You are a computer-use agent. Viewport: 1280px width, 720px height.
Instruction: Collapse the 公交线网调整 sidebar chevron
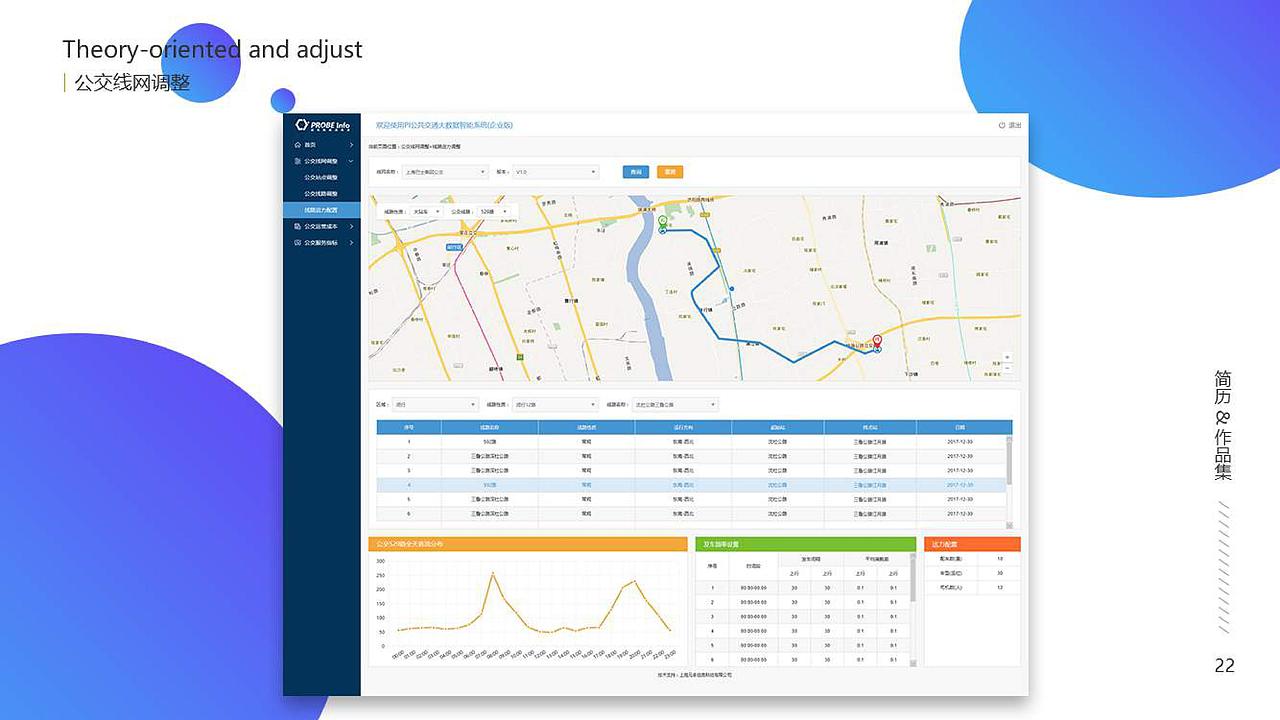click(351, 161)
